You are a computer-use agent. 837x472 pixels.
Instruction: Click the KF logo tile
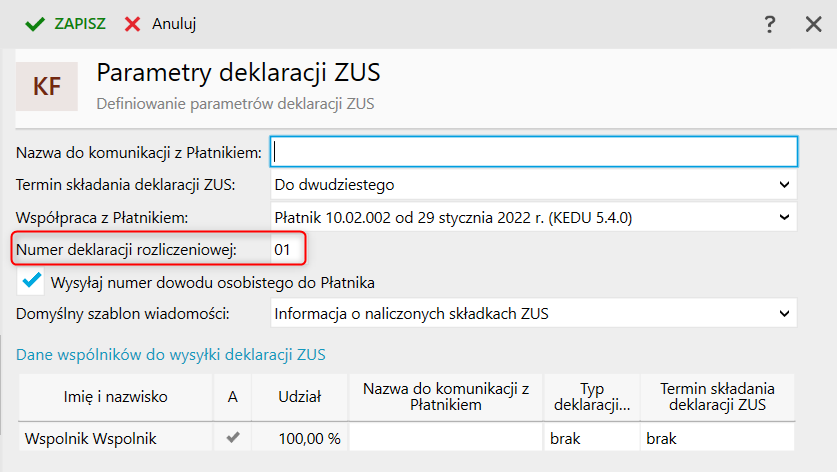(47, 86)
